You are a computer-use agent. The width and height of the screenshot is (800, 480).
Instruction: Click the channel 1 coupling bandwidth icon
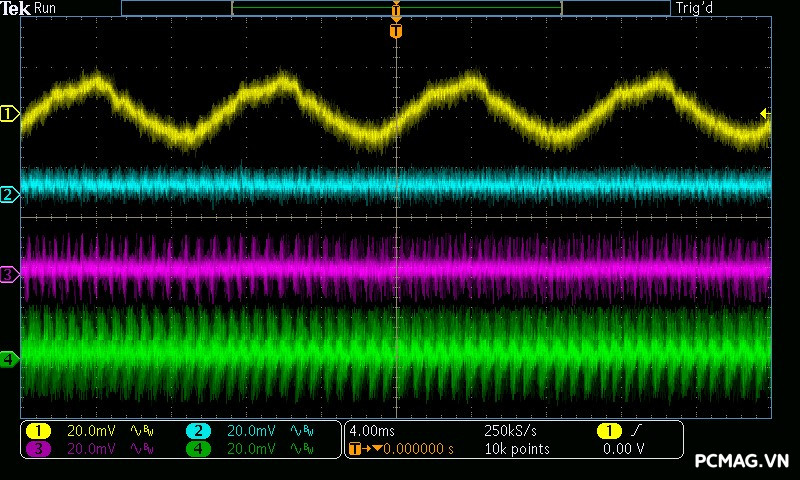139,431
